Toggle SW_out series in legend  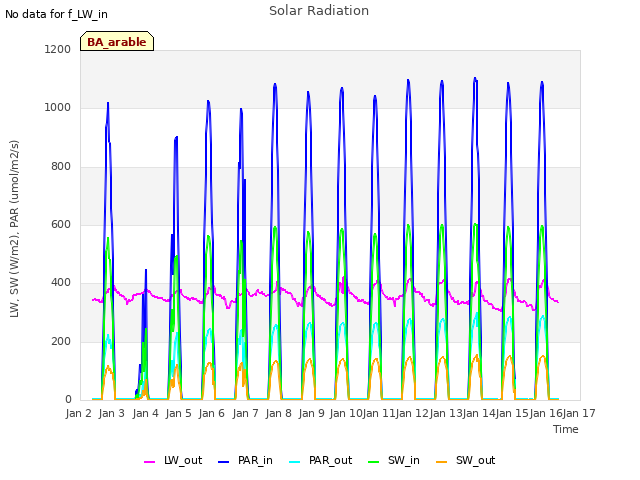coord(466,460)
